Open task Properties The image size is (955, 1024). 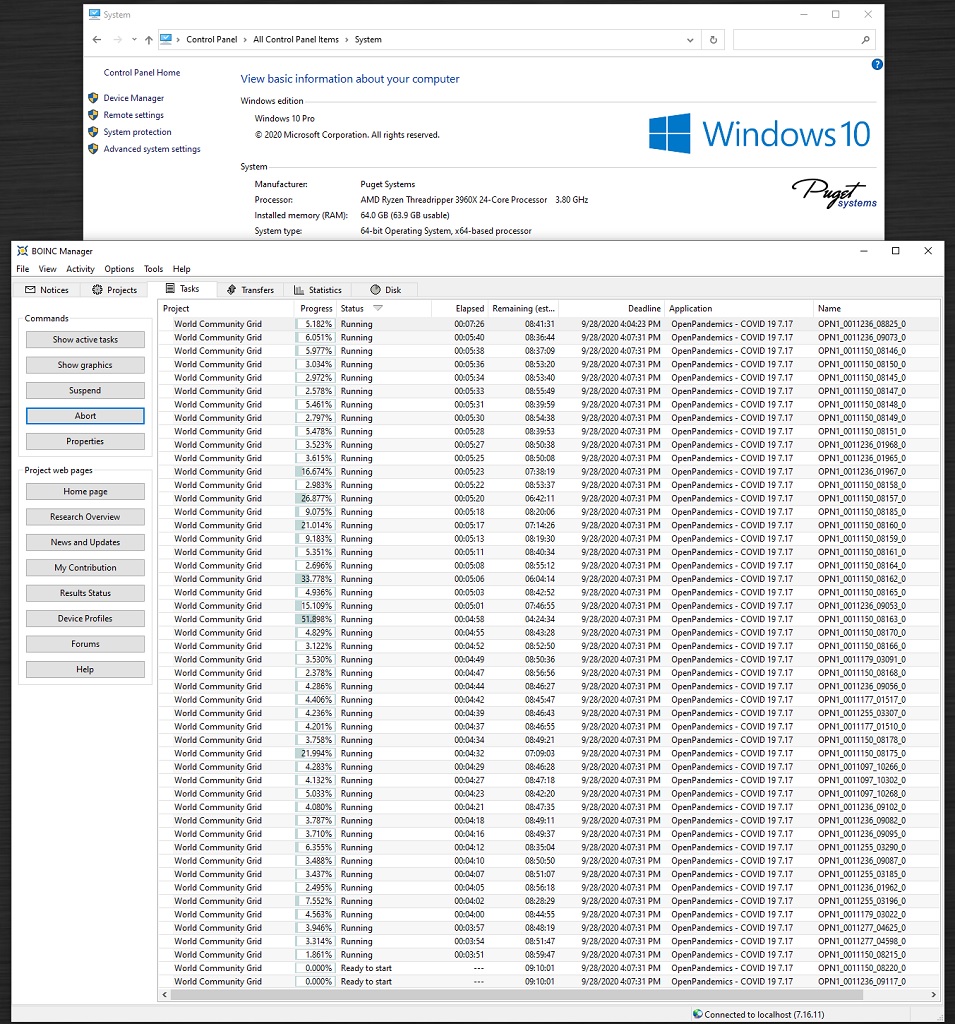(x=85, y=441)
